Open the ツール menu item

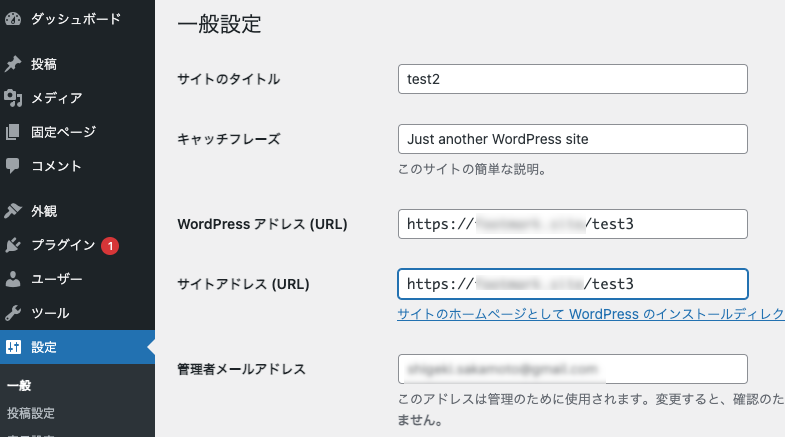(x=50, y=313)
